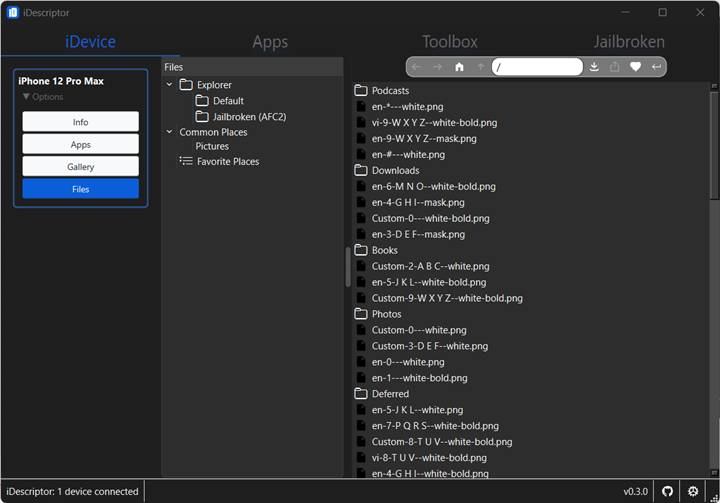Select Pictures under Common Places
720x503 pixels.
(212, 146)
